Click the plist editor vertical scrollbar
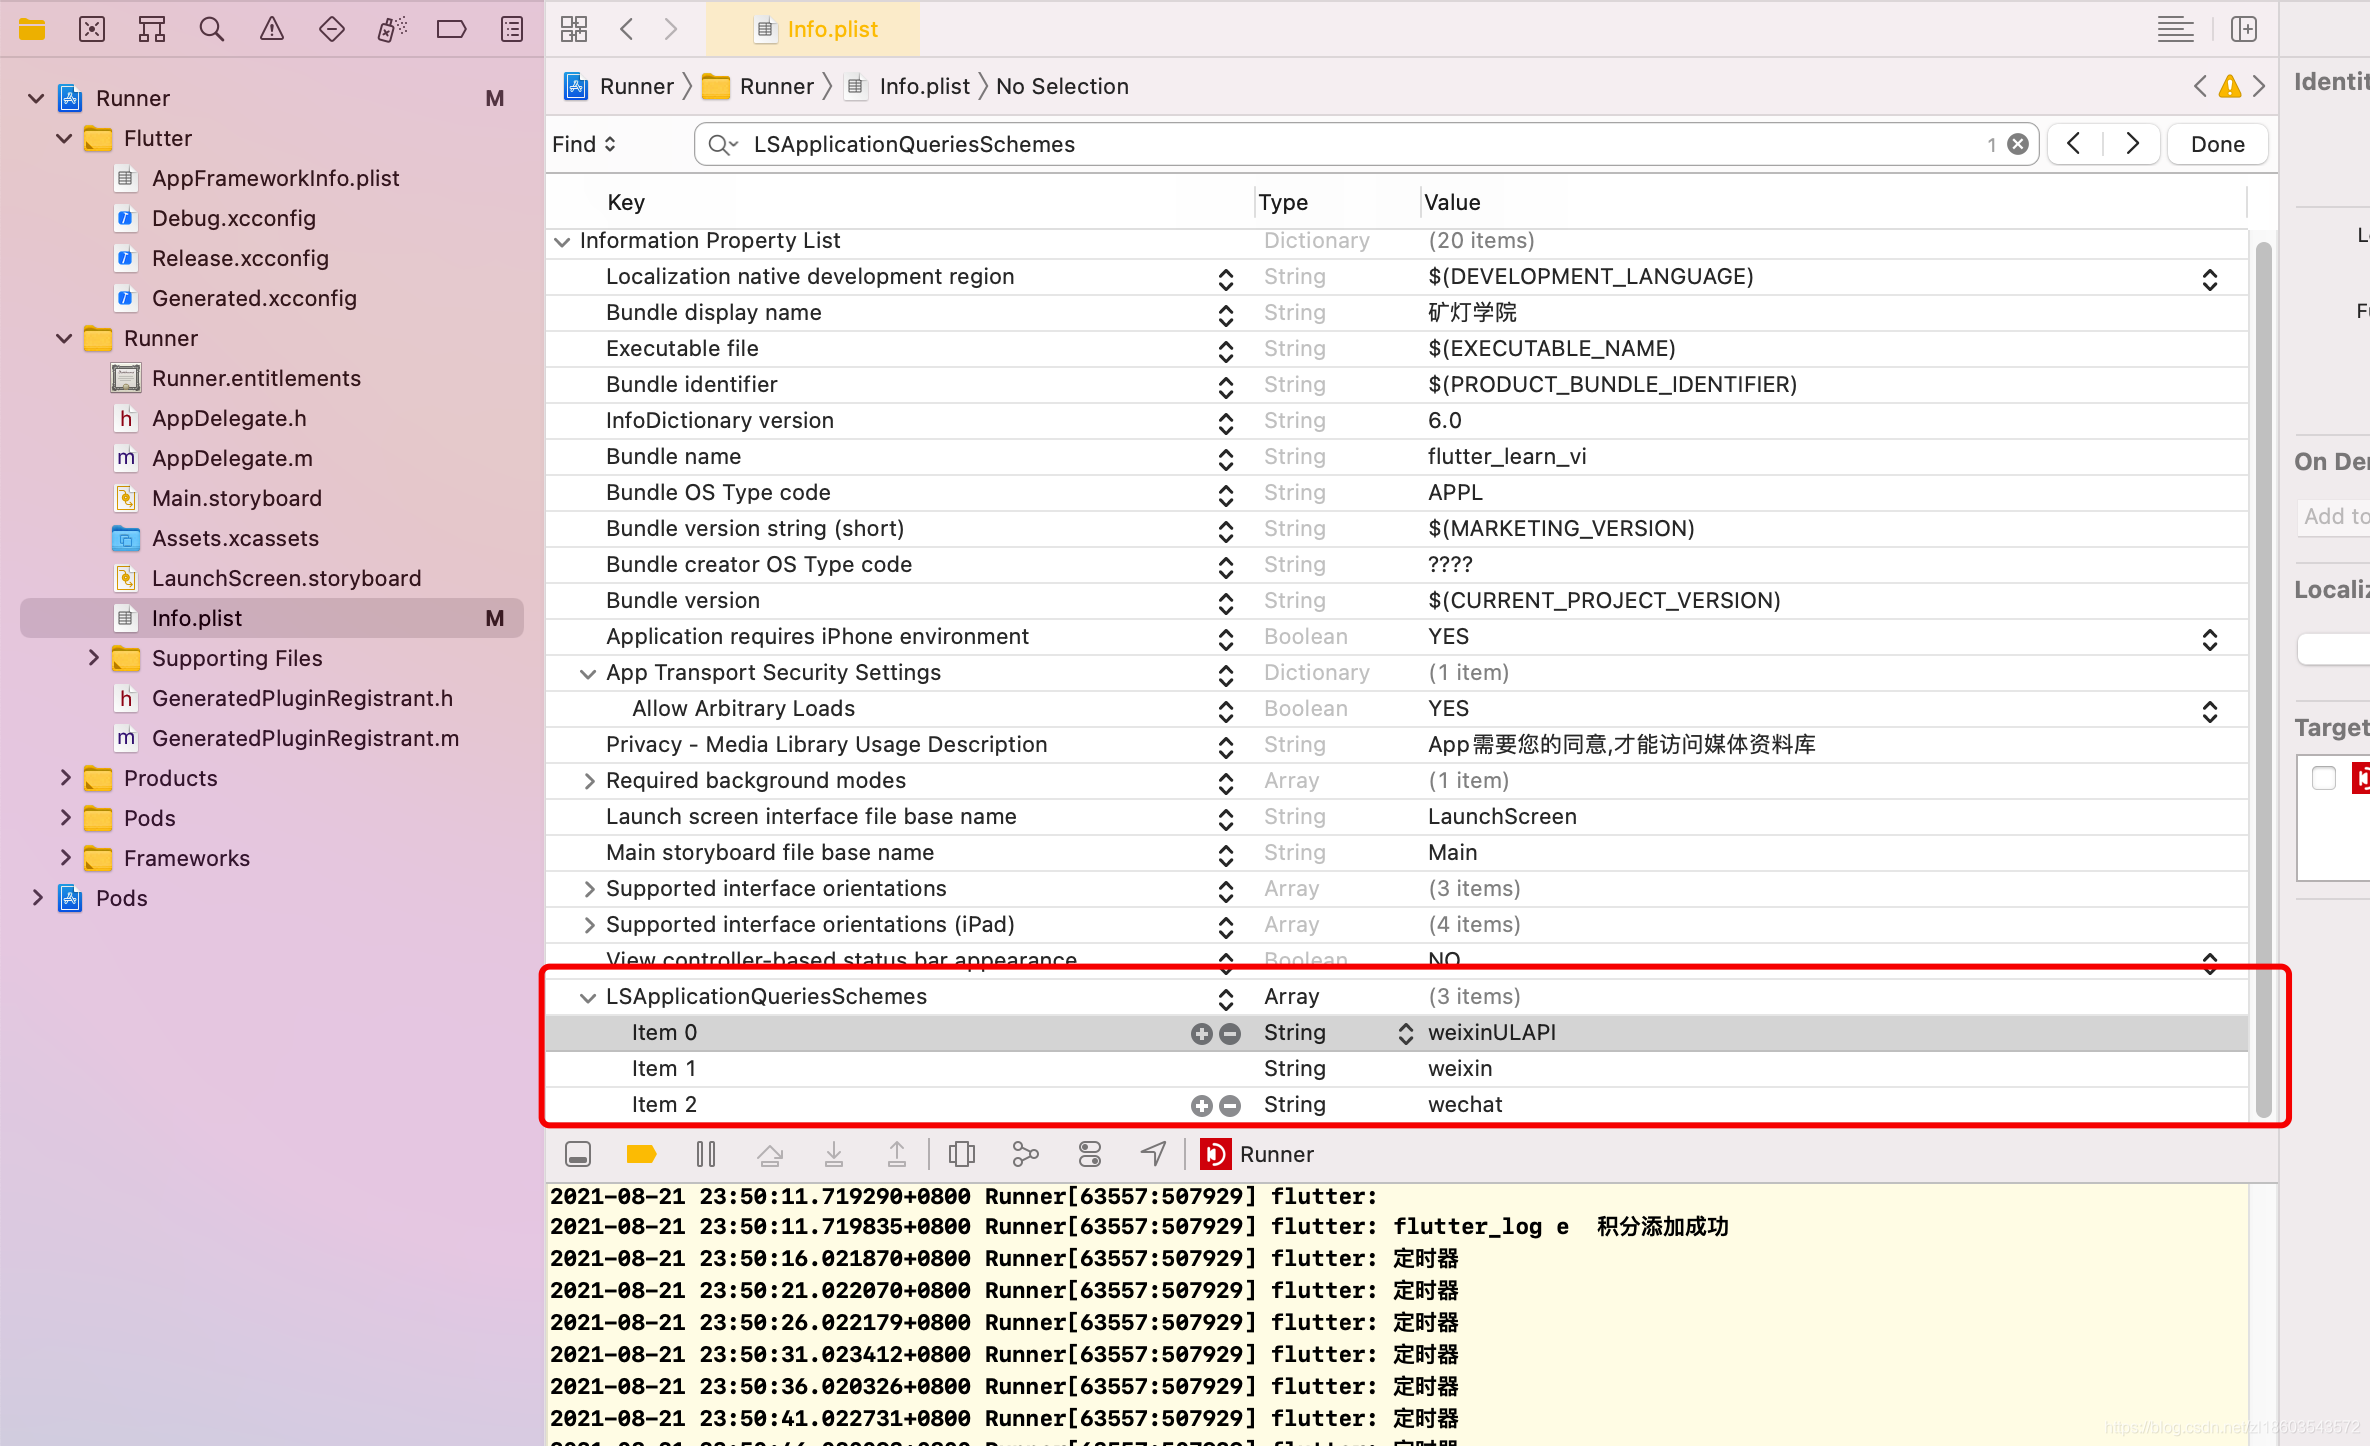The image size is (2370, 1446). point(2263,680)
